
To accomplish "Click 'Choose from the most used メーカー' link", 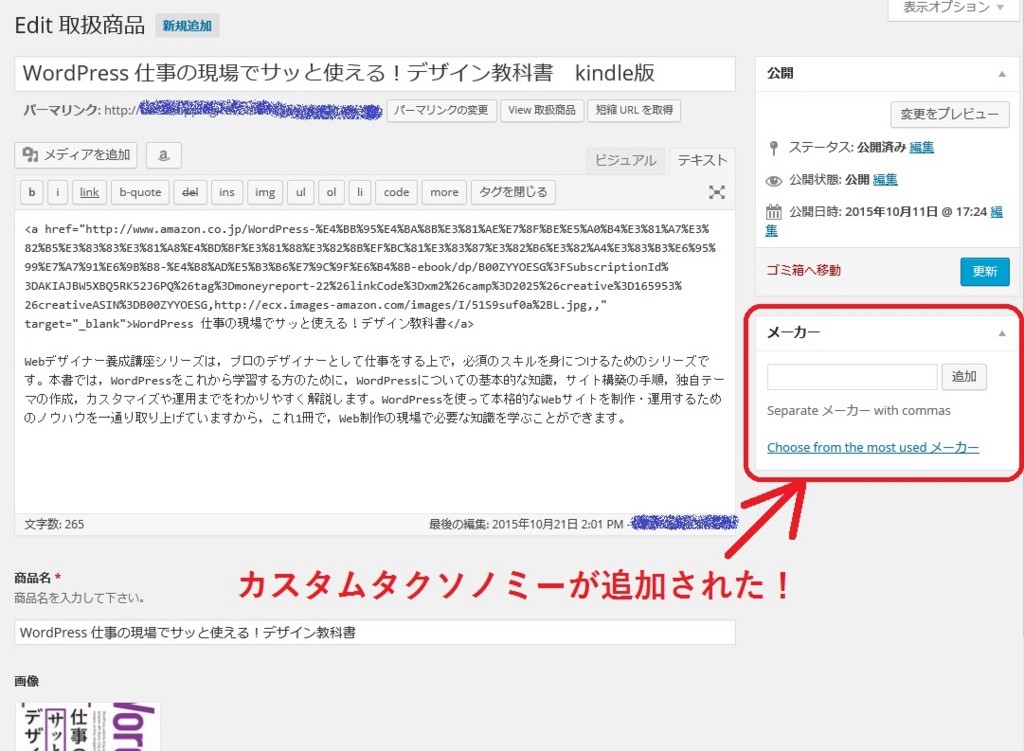I will pyautogui.click(x=872, y=447).
